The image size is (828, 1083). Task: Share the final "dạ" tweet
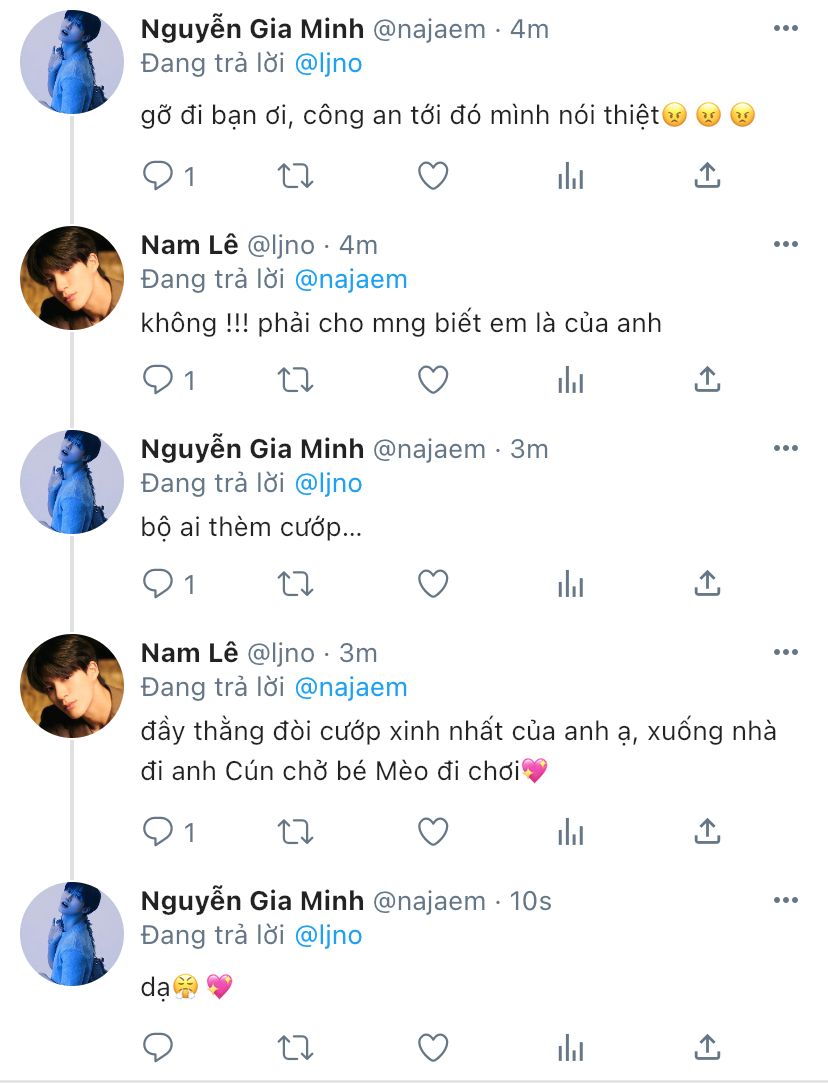[x=707, y=1047]
